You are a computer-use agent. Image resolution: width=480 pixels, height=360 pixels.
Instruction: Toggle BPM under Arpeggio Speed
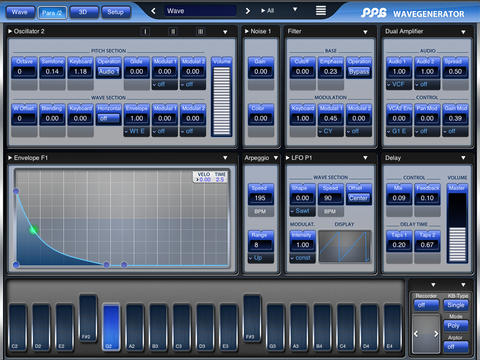[260, 211]
